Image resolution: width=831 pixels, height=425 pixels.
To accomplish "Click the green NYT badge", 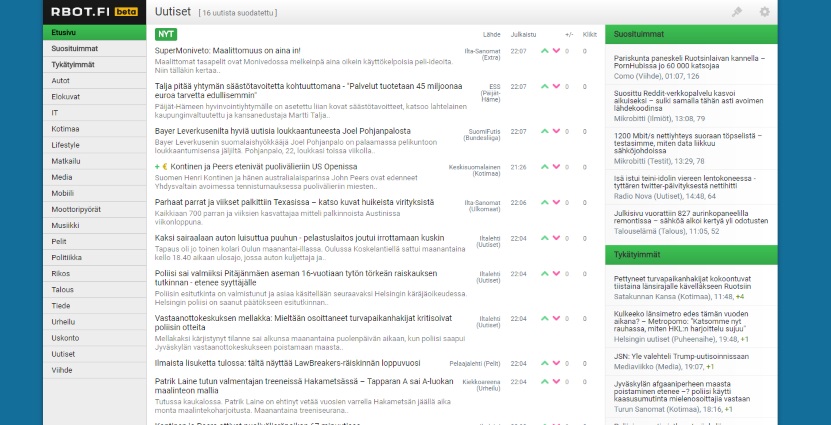I will pyautogui.click(x=166, y=34).
